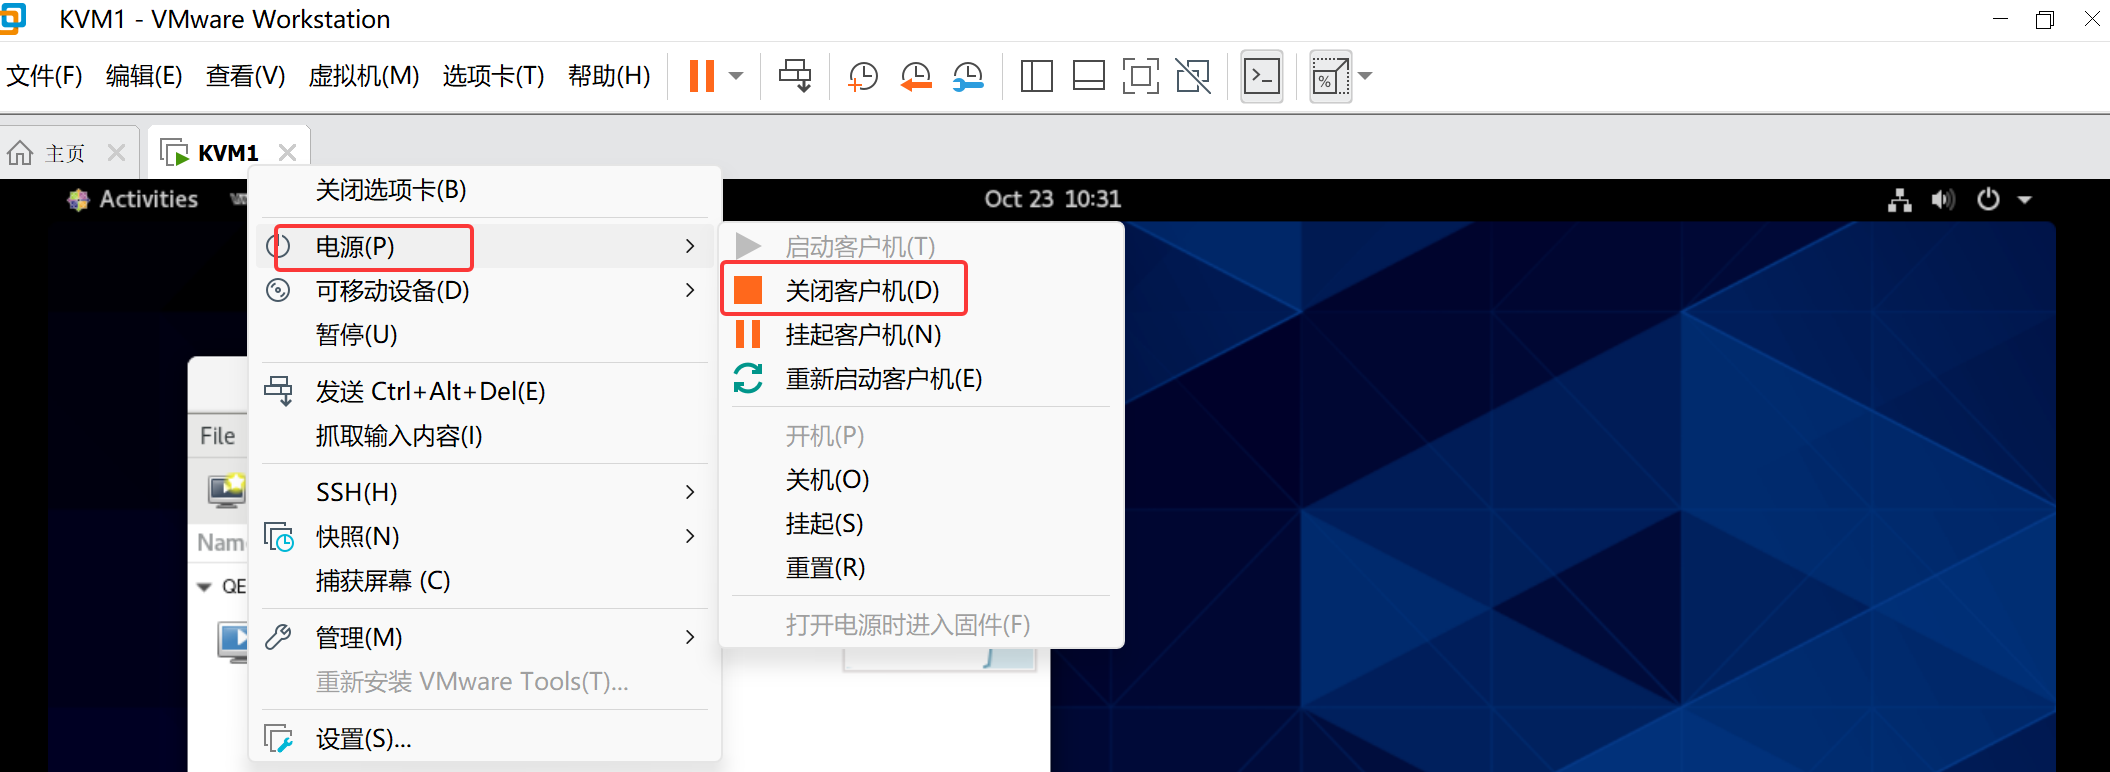The height and width of the screenshot is (772, 2110).
Task: Expand the stretch display dropdown arrow
Action: [1365, 76]
